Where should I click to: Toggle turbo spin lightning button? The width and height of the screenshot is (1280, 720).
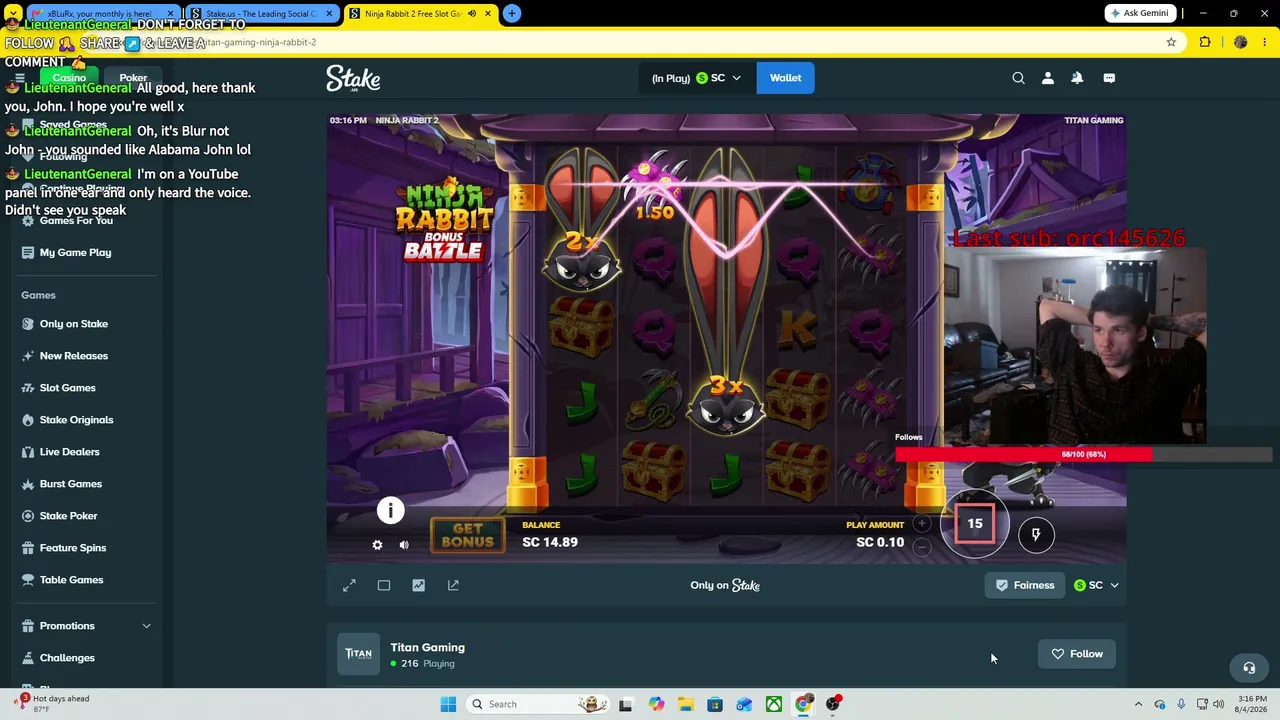click(1036, 535)
